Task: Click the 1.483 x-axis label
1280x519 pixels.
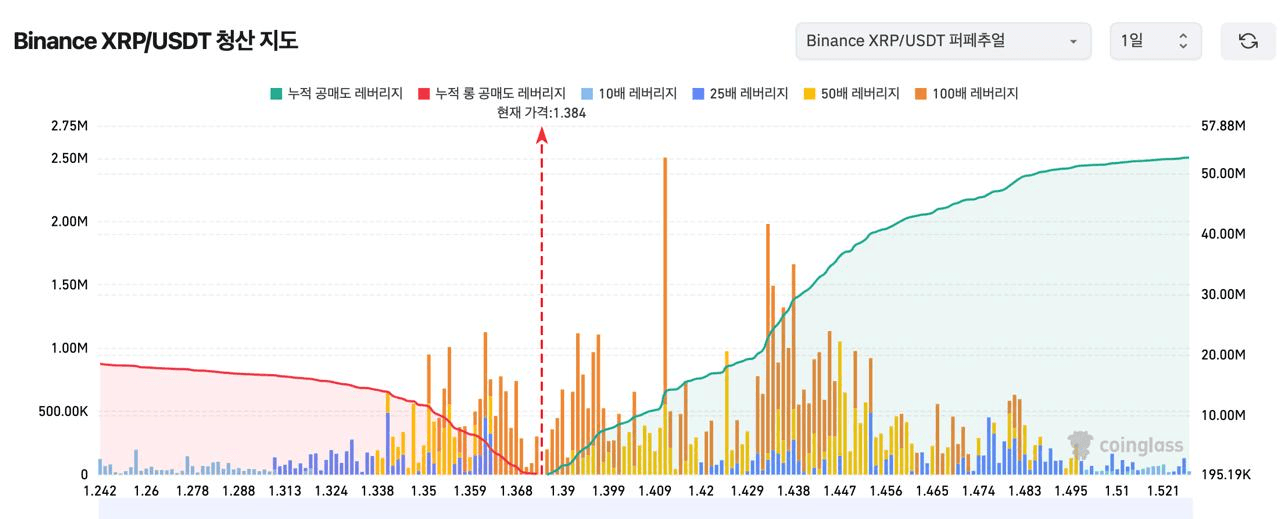Action: (x=1025, y=491)
